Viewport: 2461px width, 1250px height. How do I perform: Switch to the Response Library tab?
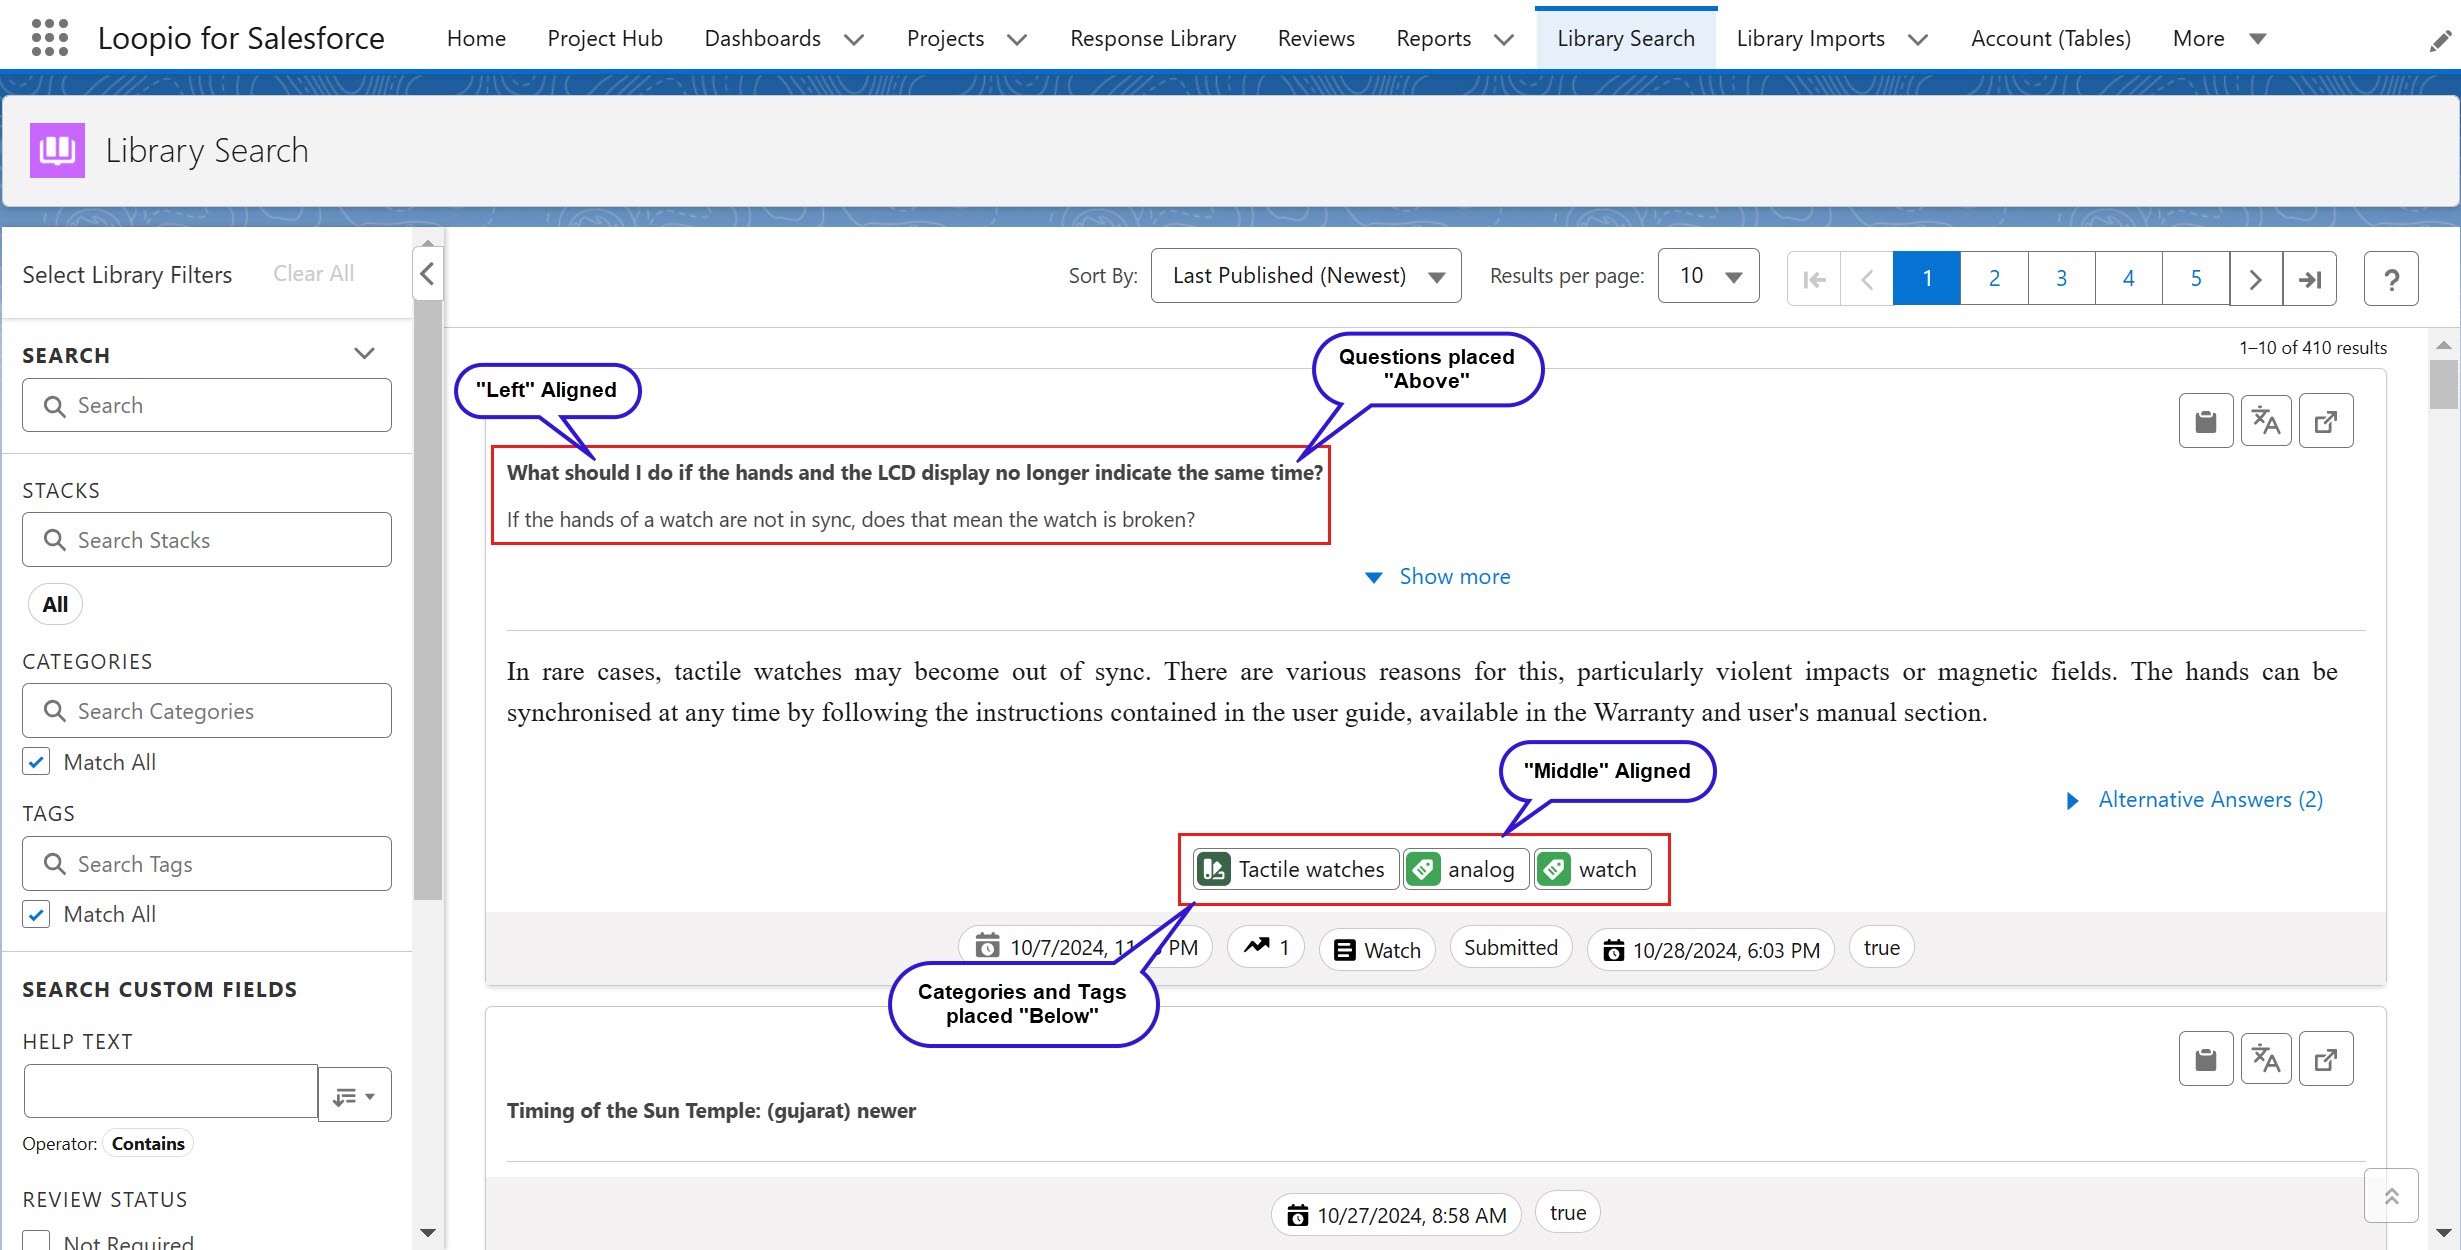(1152, 38)
